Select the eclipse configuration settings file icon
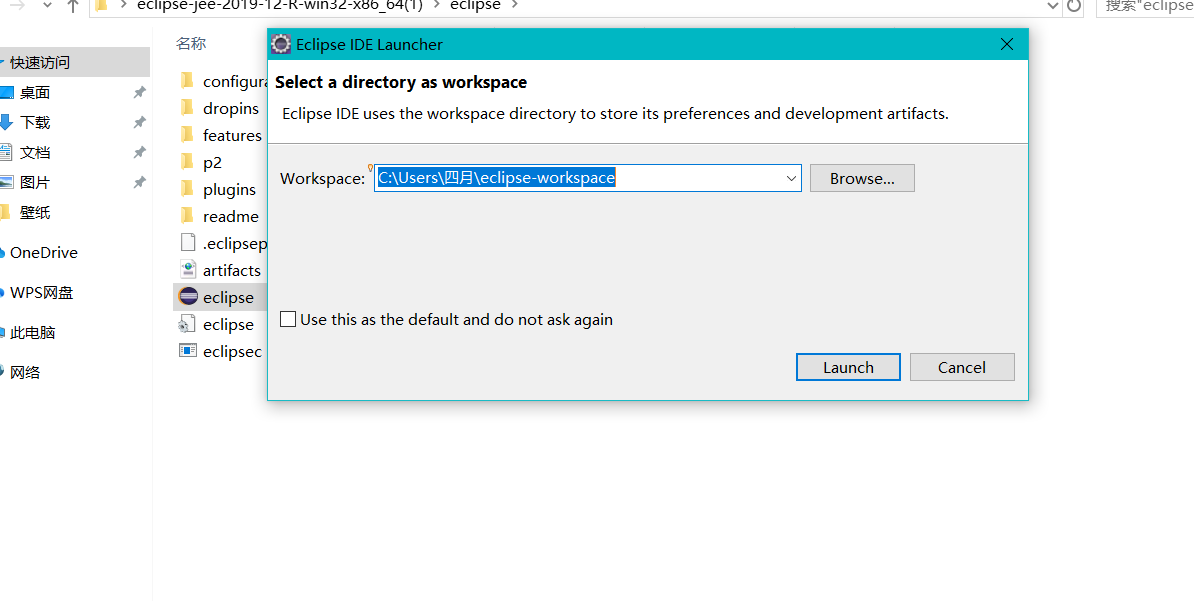The image size is (1194, 601). pos(187,324)
